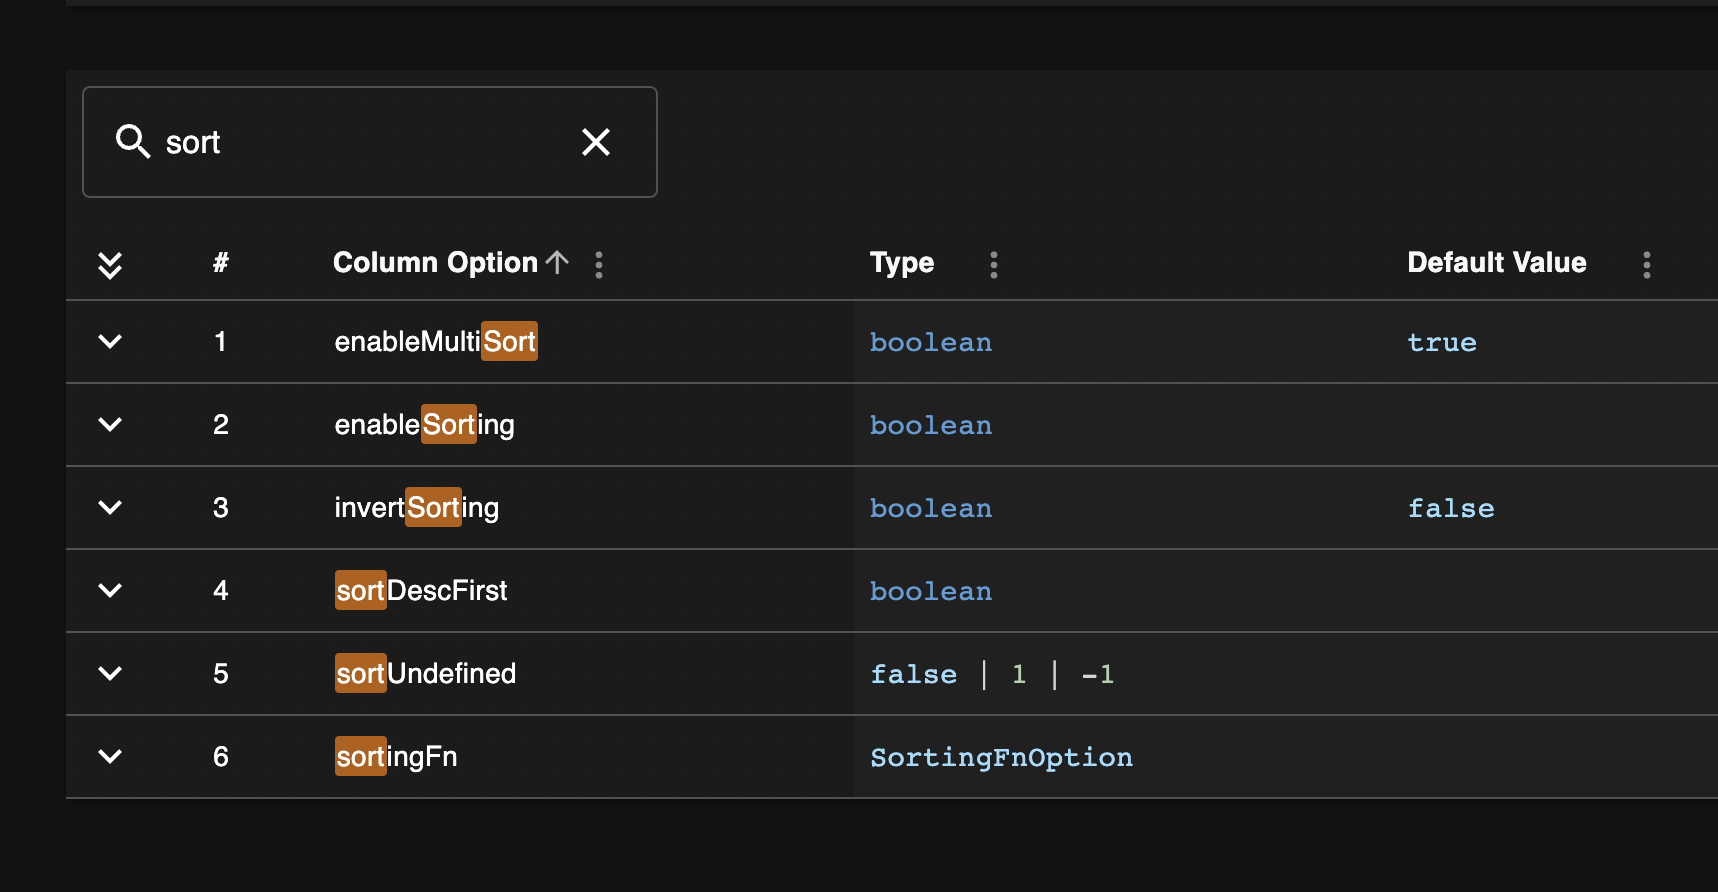This screenshot has height=892, width=1718.
Task: Click the # column header
Action: click(x=221, y=262)
